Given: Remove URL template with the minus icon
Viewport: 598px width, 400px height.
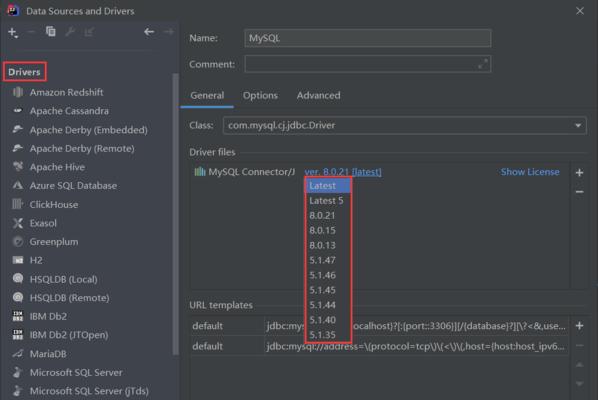Looking at the screenshot, I should 579,345.
